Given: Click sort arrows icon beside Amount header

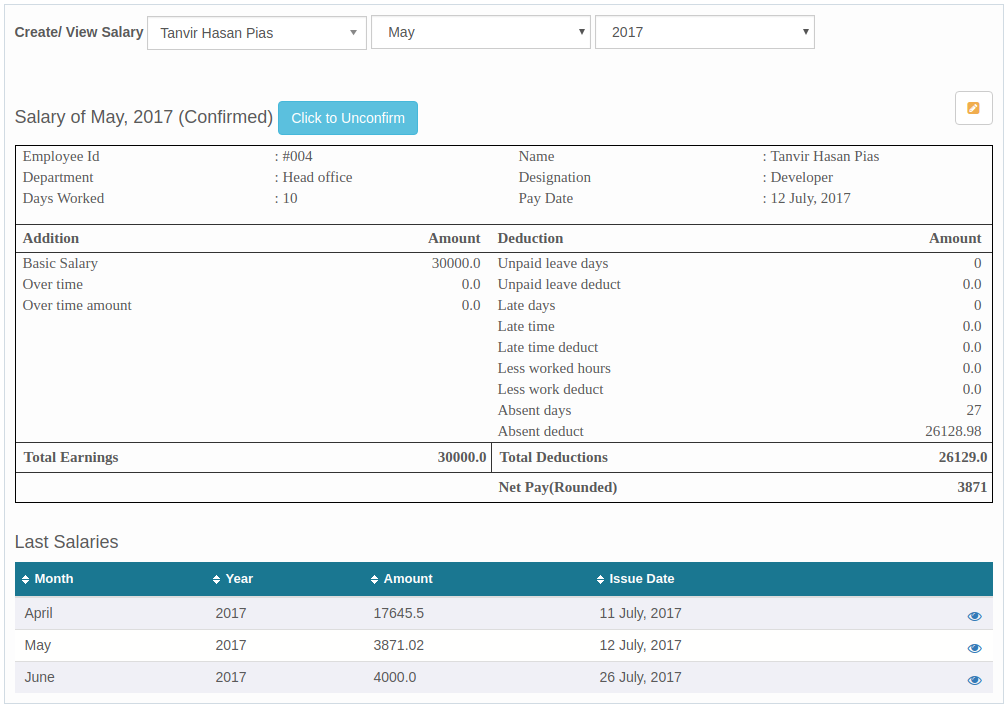Looking at the screenshot, I should click(375, 580).
